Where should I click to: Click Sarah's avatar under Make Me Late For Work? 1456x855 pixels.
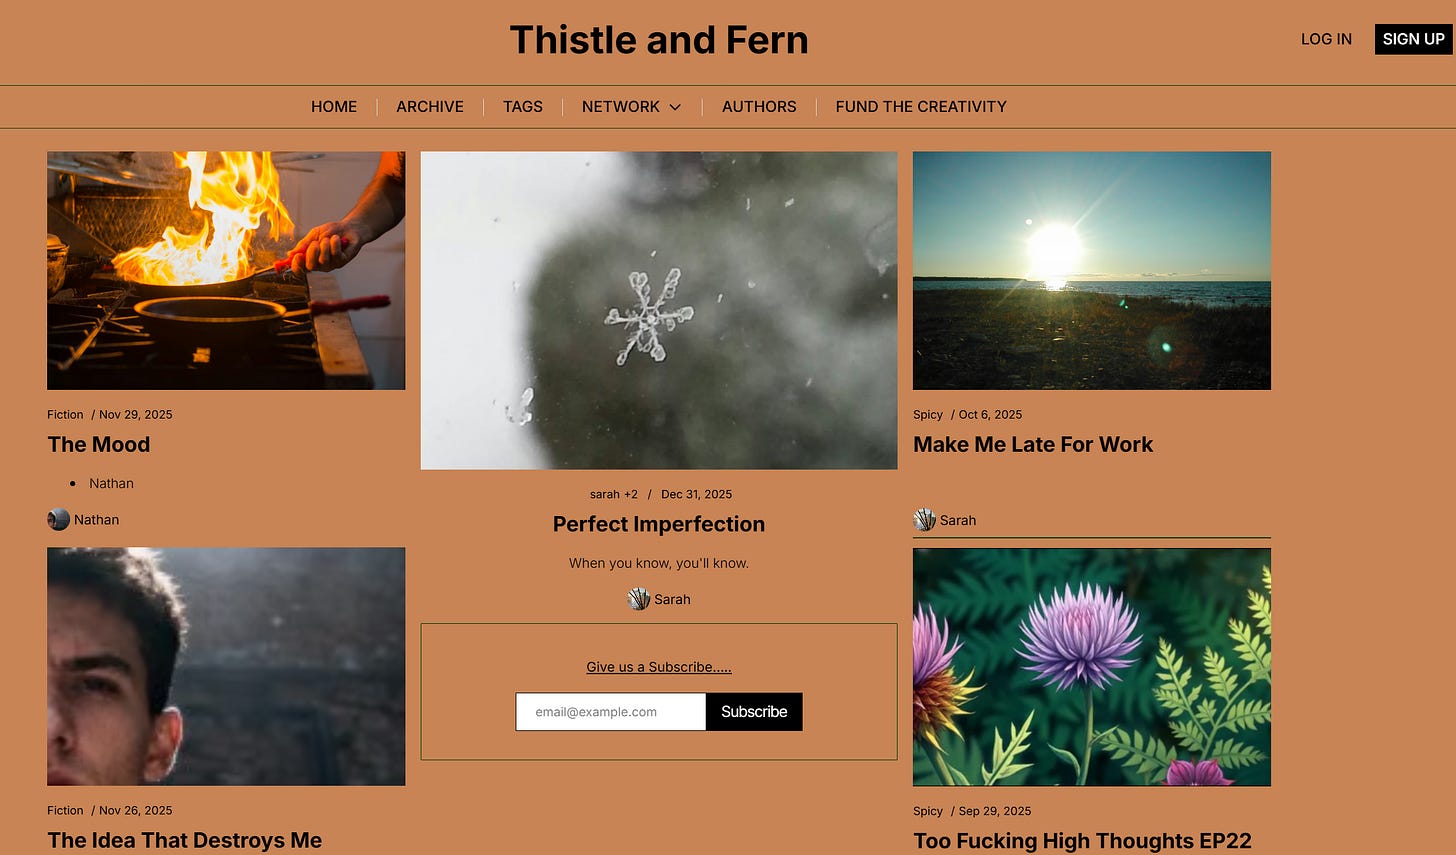point(925,520)
